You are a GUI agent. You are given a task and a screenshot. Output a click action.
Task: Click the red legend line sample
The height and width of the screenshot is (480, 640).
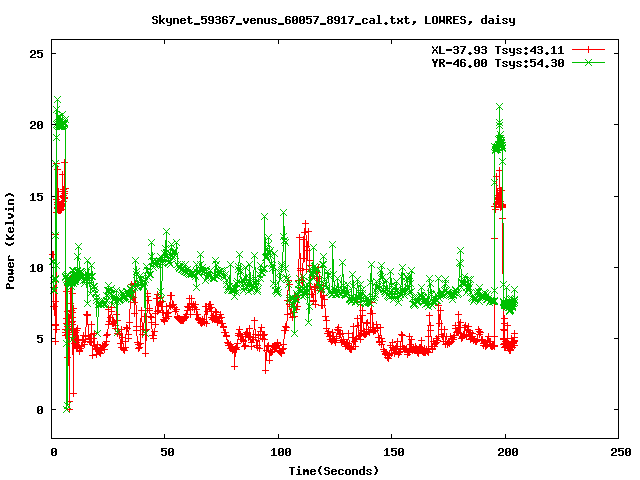coord(588,50)
